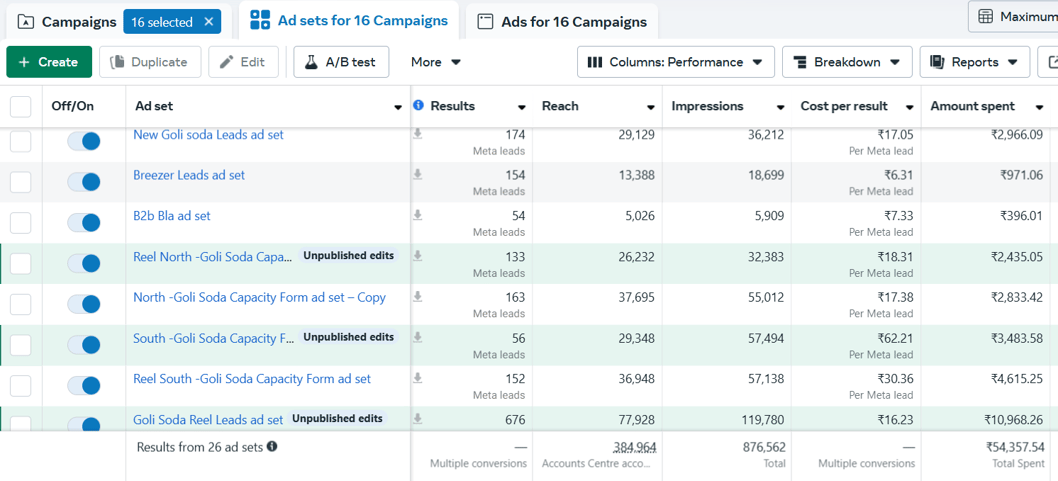Open the More menu

click(436, 62)
